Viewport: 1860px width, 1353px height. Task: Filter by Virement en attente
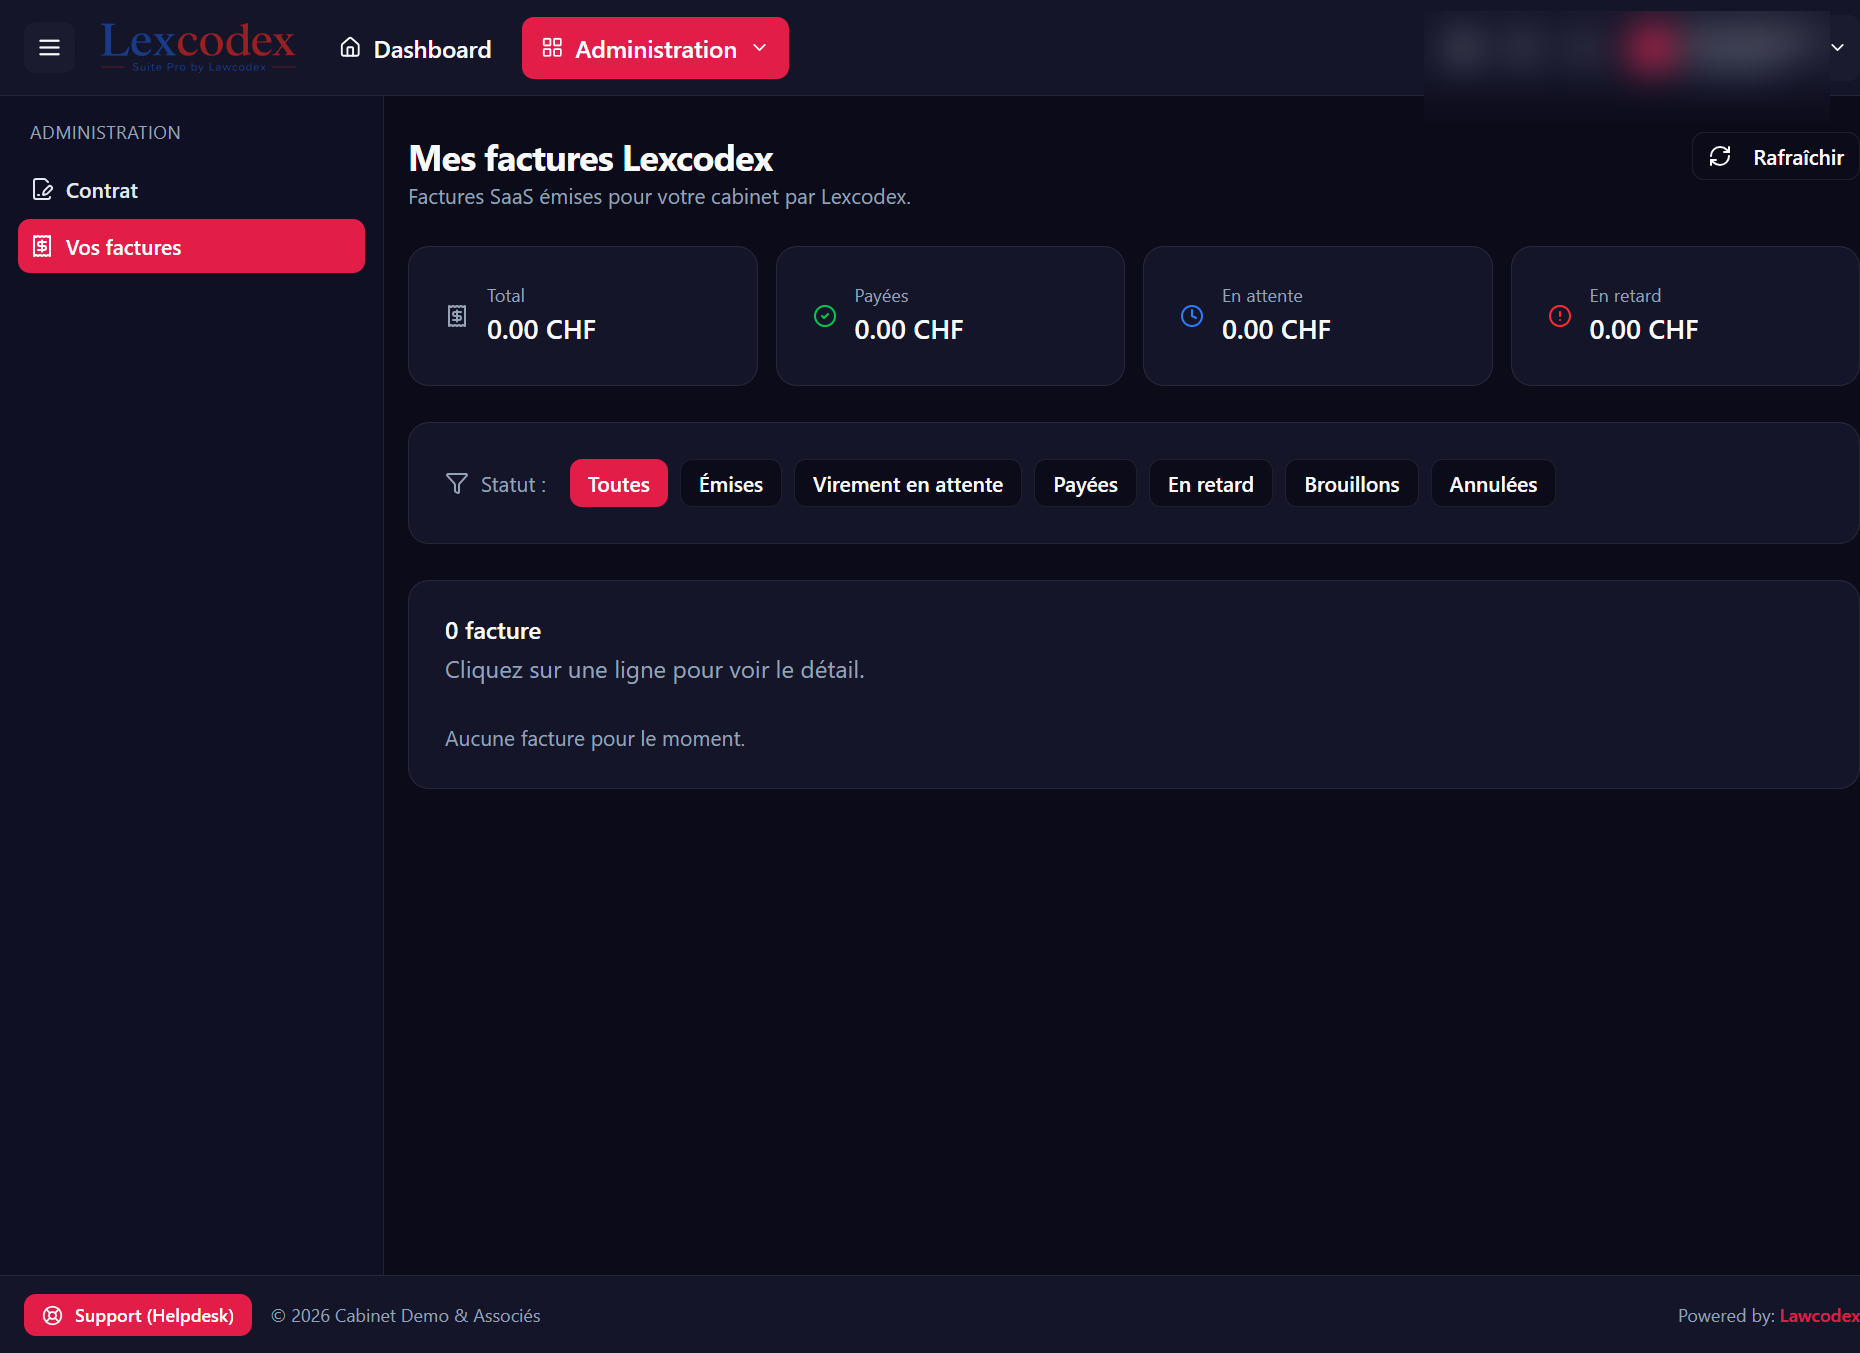tap(908, 484)
